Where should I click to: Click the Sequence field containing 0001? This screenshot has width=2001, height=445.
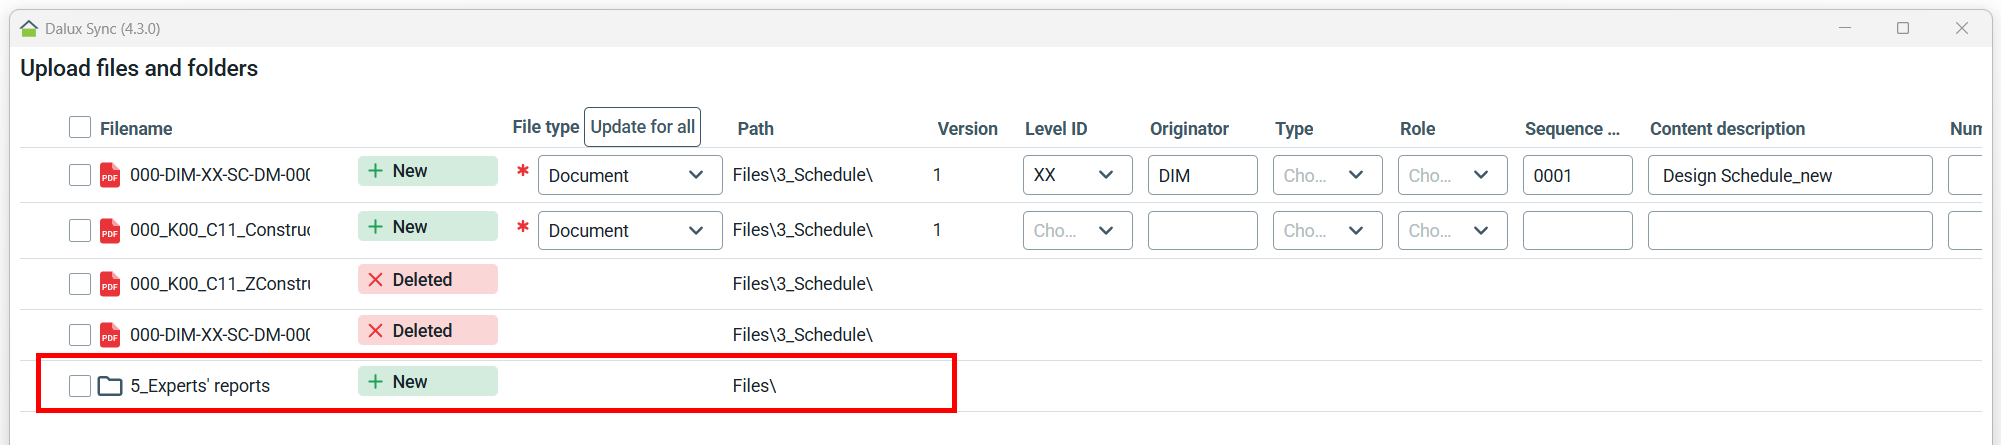(x=1577, y=175)
